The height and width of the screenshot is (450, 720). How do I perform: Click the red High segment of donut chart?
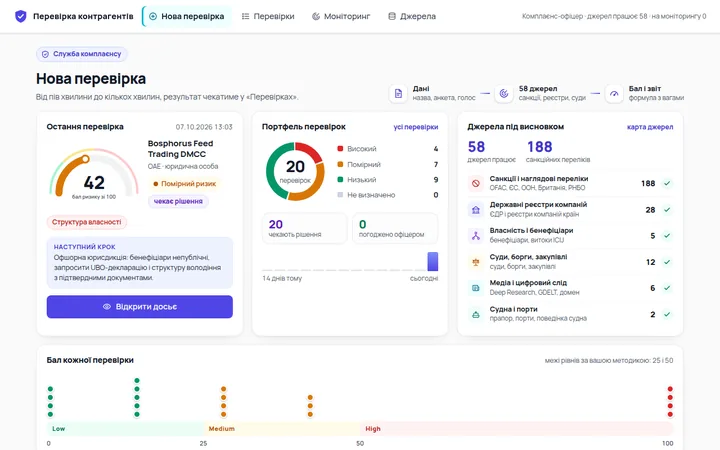pos(310,152)
